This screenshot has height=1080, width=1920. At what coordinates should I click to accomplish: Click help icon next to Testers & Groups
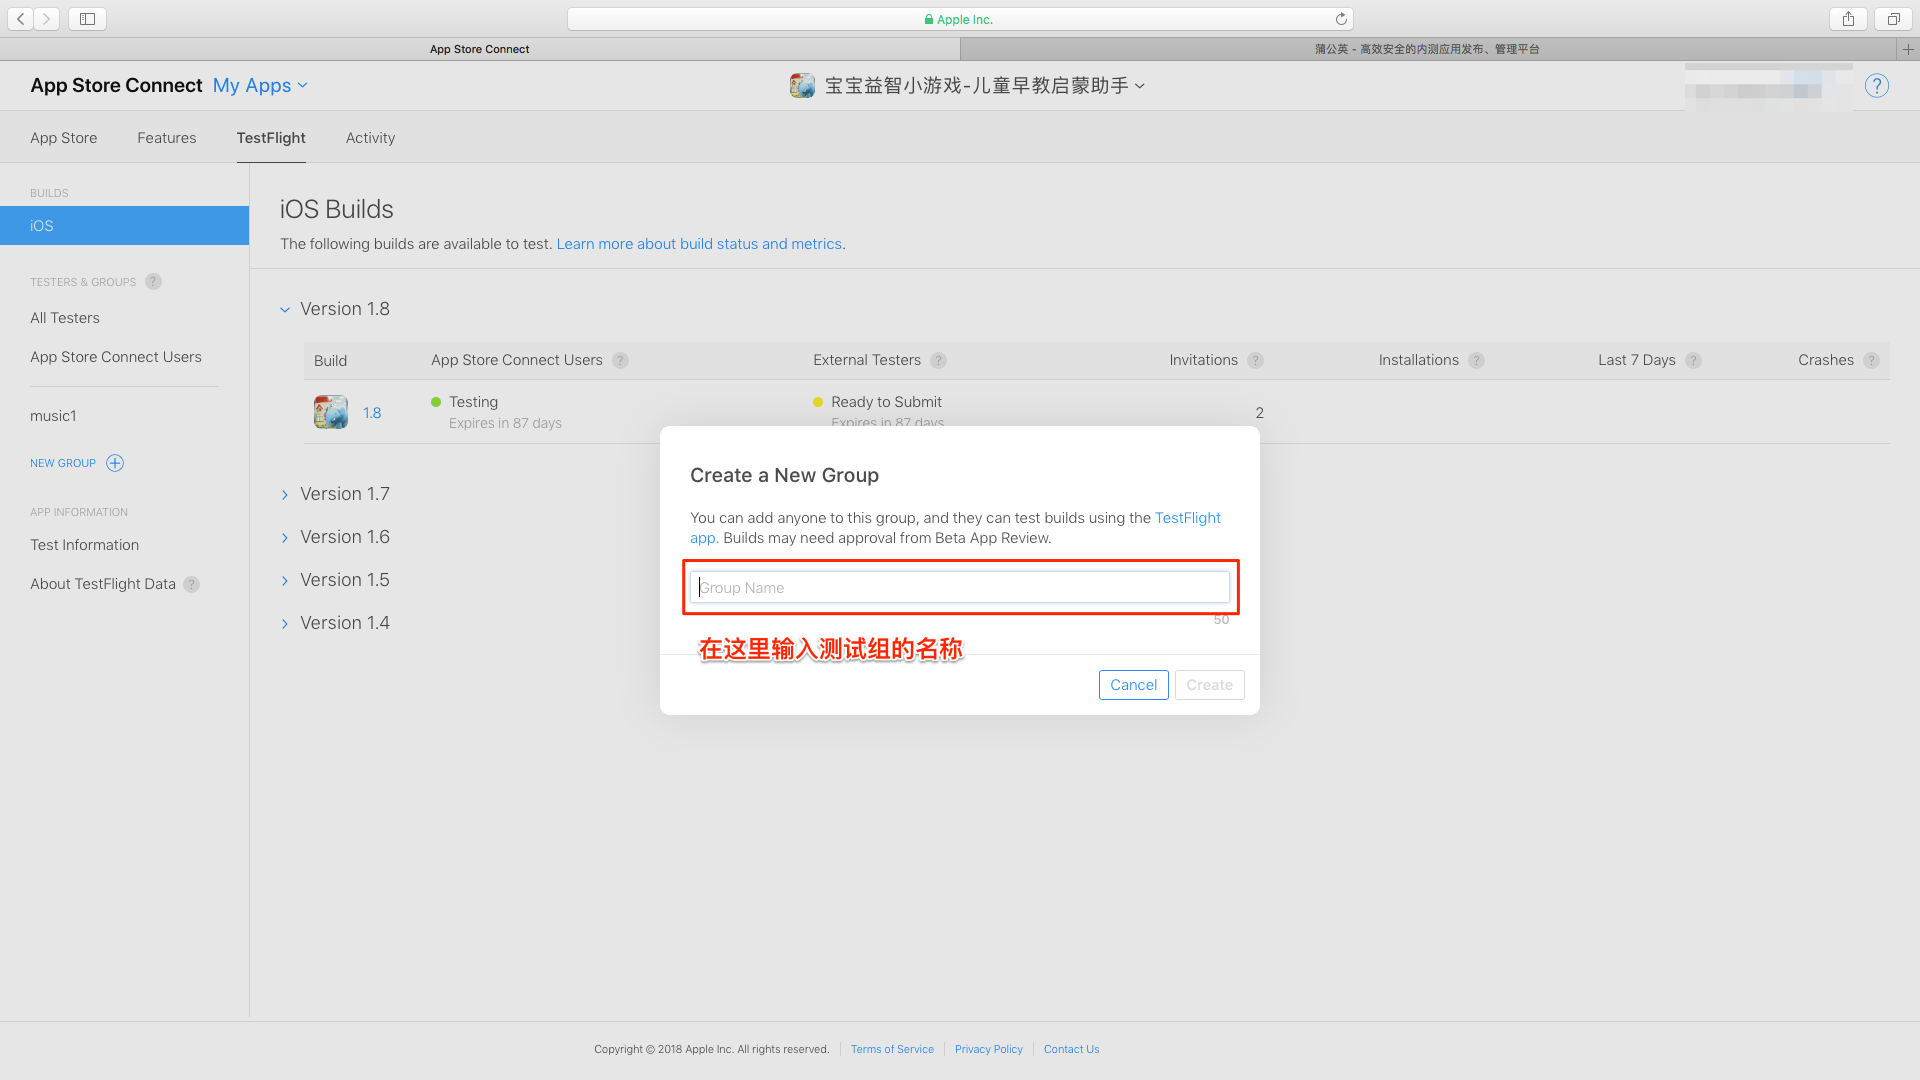click(x=153, y=282)
